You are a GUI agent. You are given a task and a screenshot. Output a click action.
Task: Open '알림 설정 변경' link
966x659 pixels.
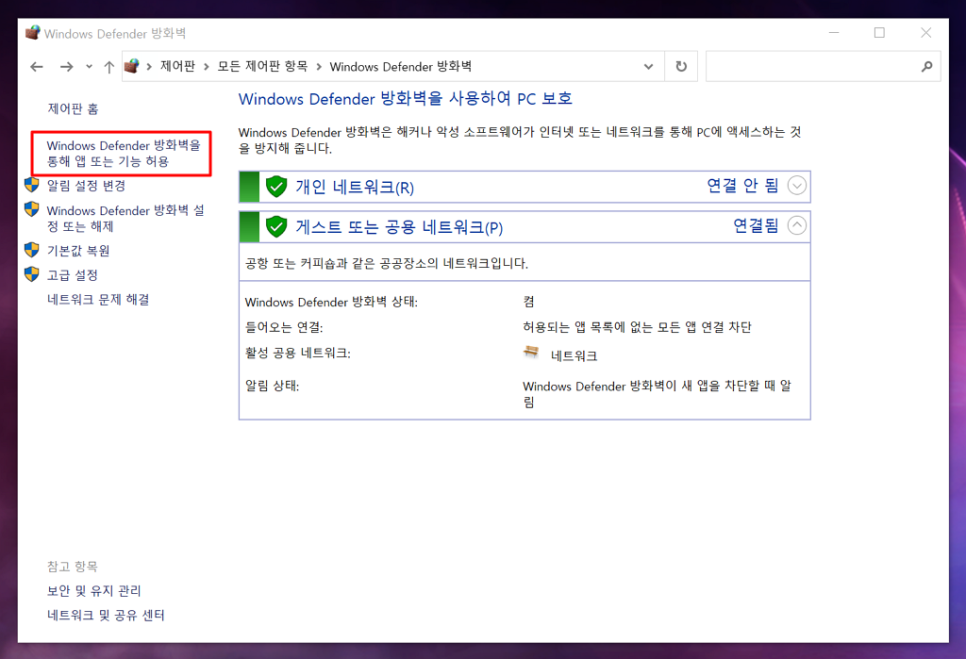click(86, 185)
